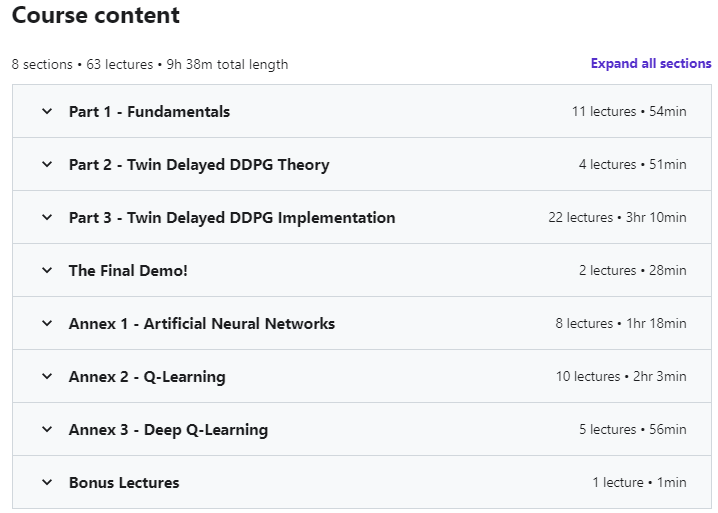Click the arrow beside Annex 3 - Deep Q-Learning
718x513 pixels.
click(47, 430)
